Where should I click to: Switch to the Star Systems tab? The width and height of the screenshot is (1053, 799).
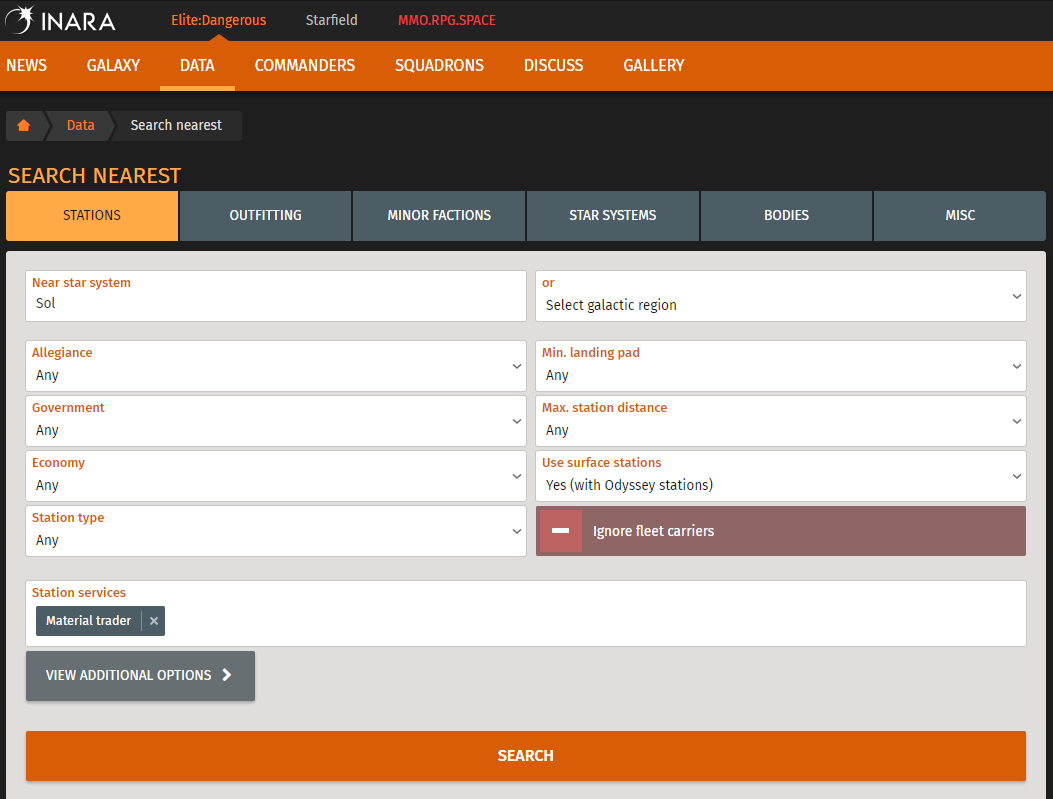click(x=612, y=216)
